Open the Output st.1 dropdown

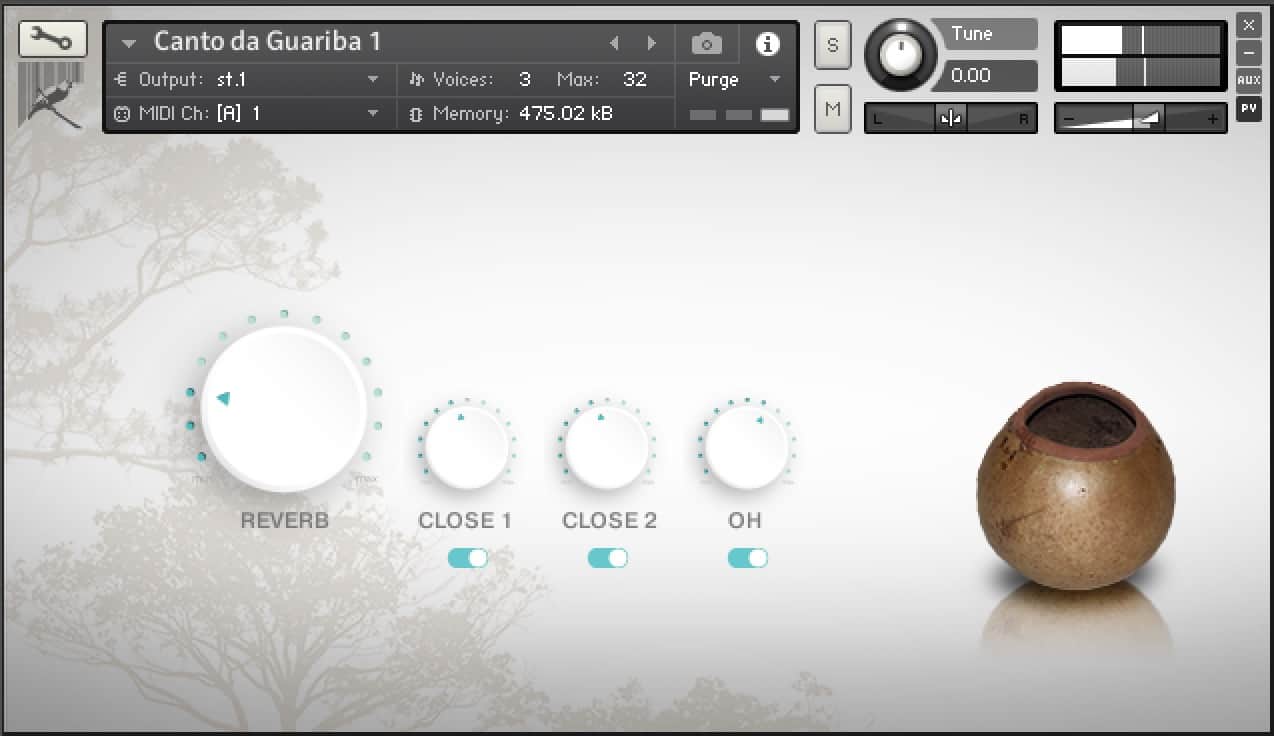click(x=373, y=79)
